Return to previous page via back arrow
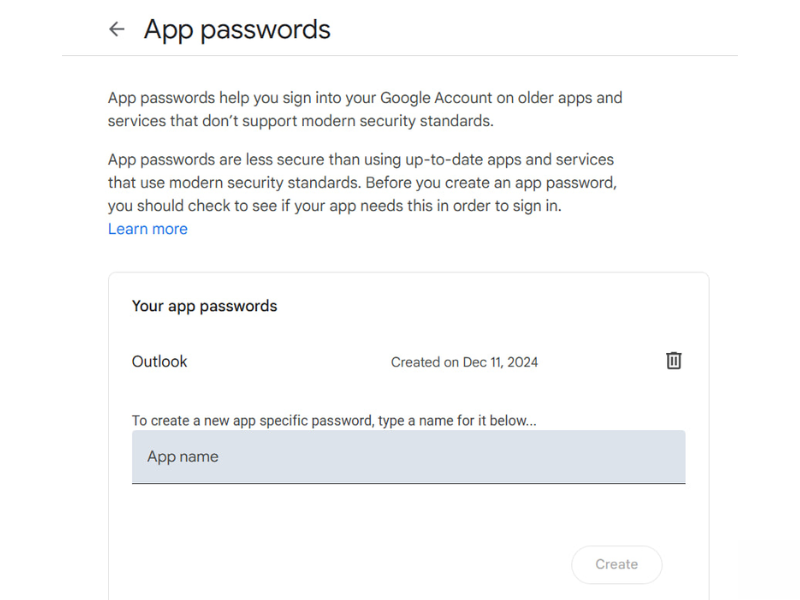 click(117, 30)
